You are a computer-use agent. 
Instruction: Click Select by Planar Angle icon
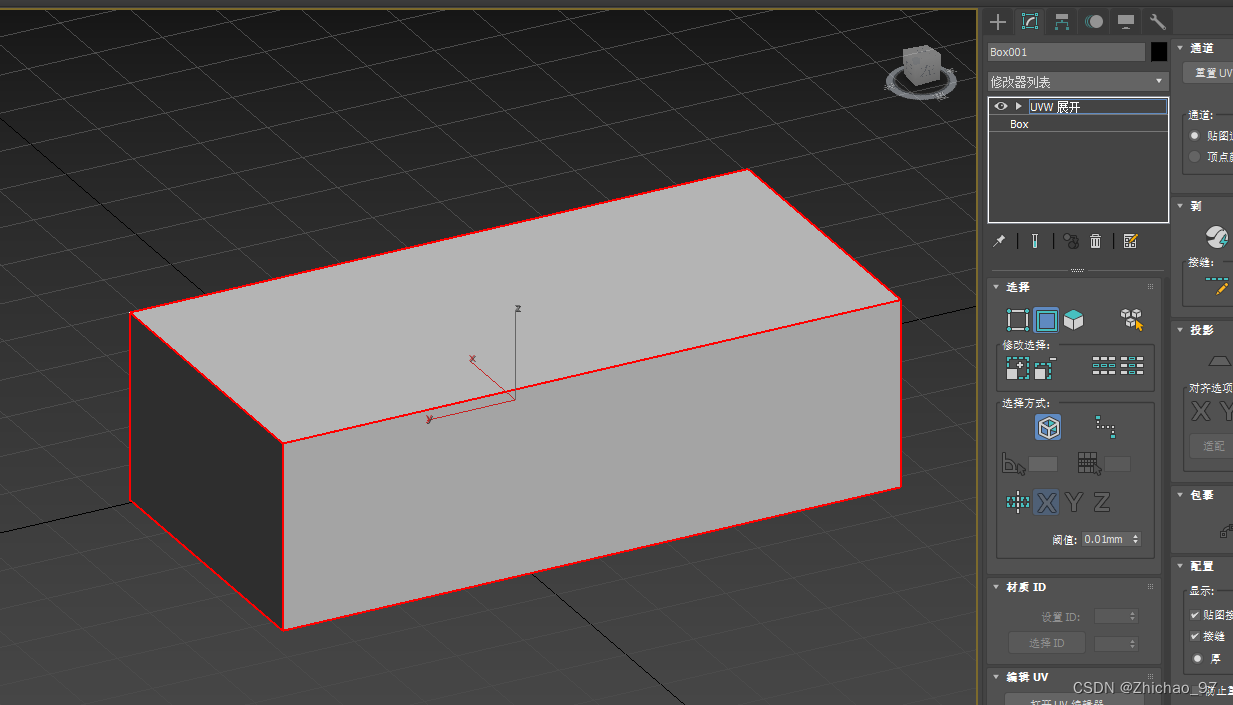pyautogui.click(x=1014, y=464)
